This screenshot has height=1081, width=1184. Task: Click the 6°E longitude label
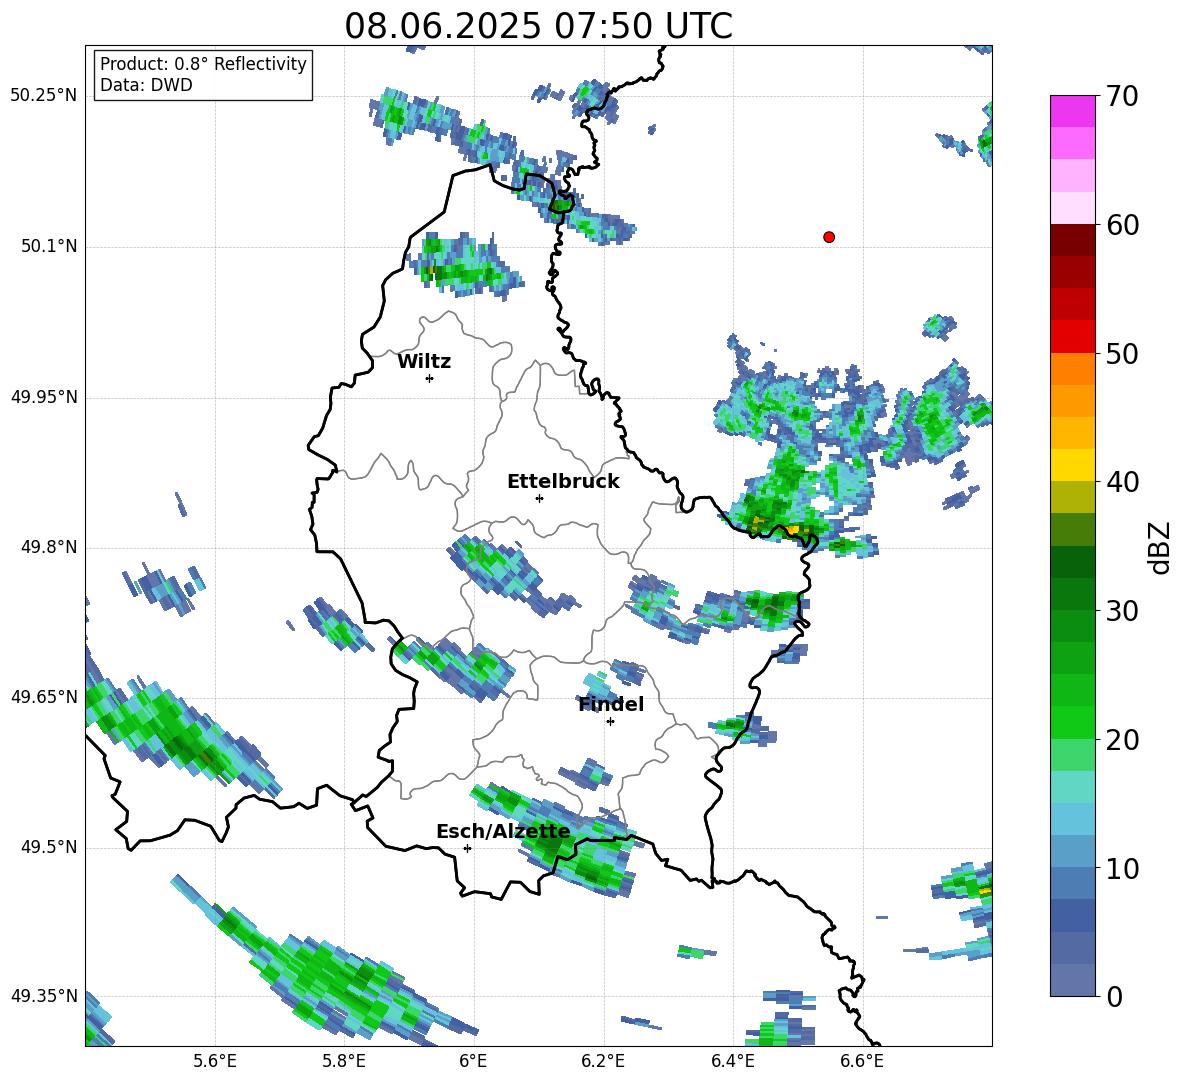(x=473, y=1061)
